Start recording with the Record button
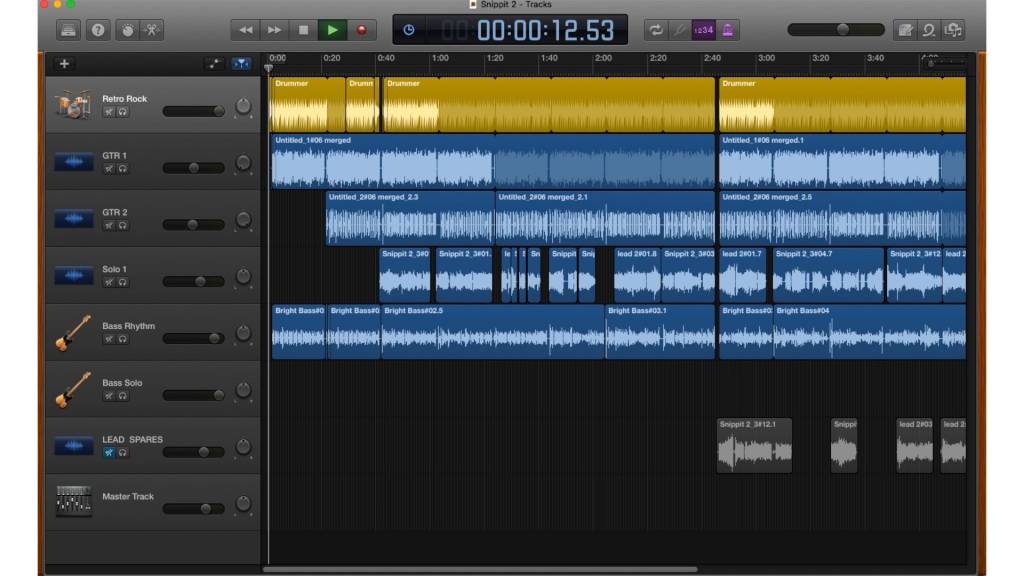The image size is (1024, 576). coord(361,30)
